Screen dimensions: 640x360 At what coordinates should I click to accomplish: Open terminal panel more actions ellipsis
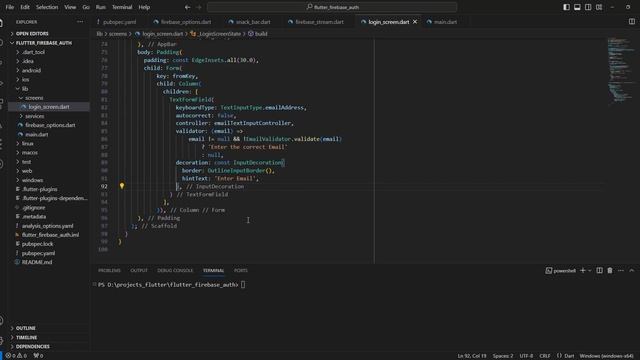(x=621, y=270)
